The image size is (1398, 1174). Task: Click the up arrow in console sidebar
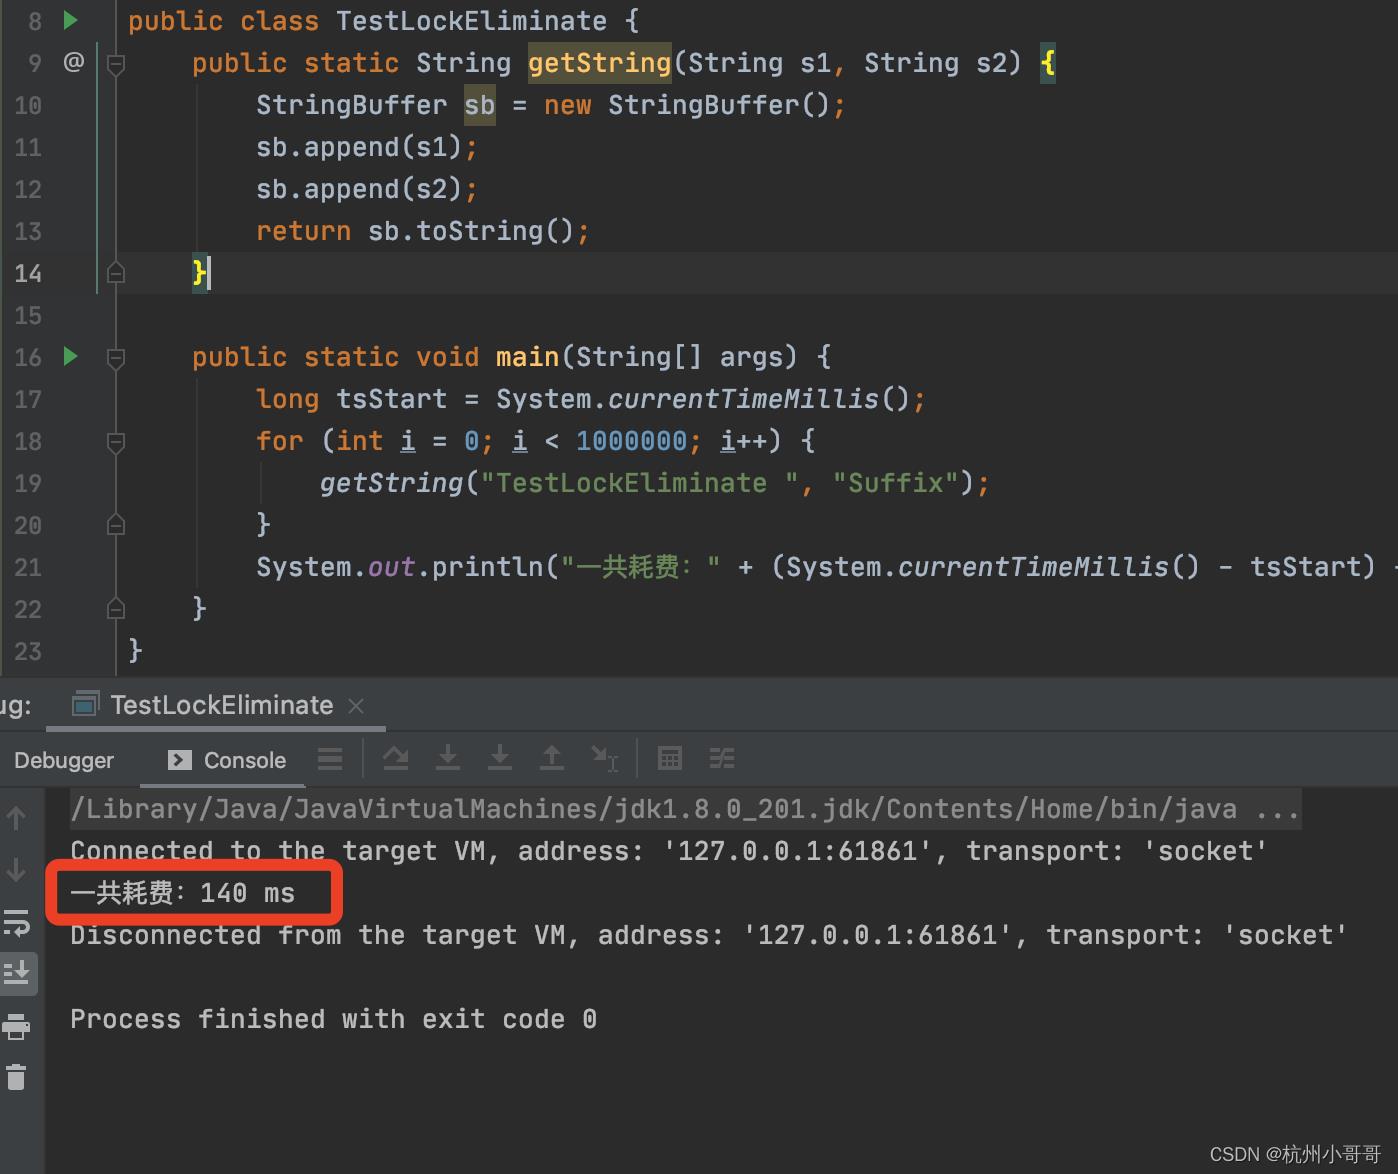point(17,819)
